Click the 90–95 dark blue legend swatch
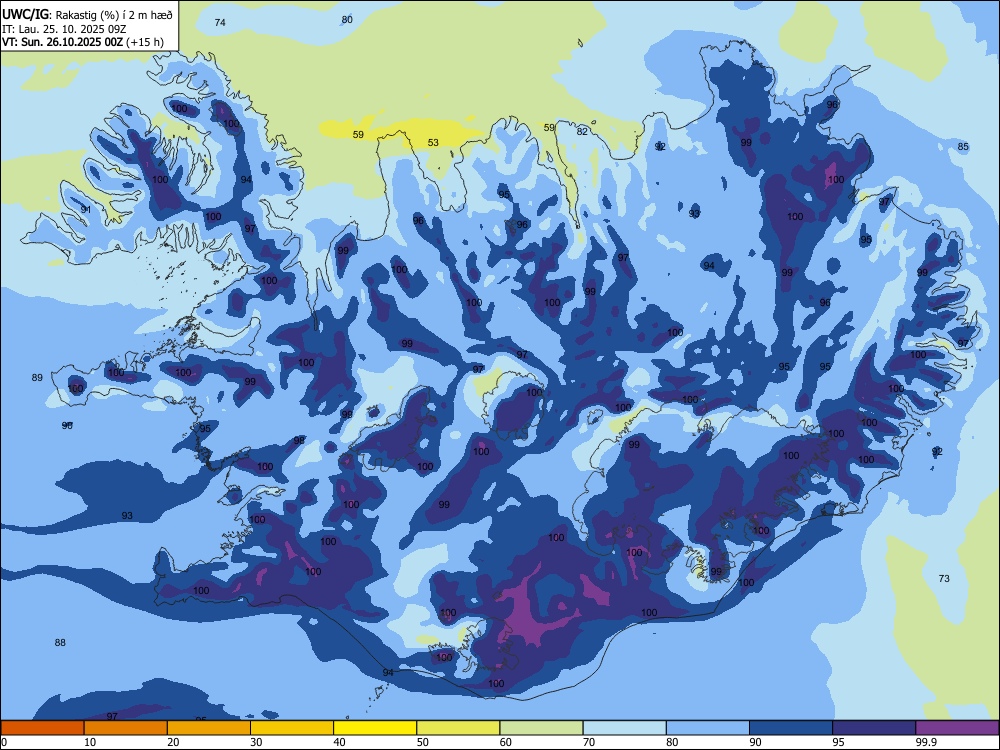Image resolution: width=1000 pixels, height=750 pixels. (x=791, y=728)
